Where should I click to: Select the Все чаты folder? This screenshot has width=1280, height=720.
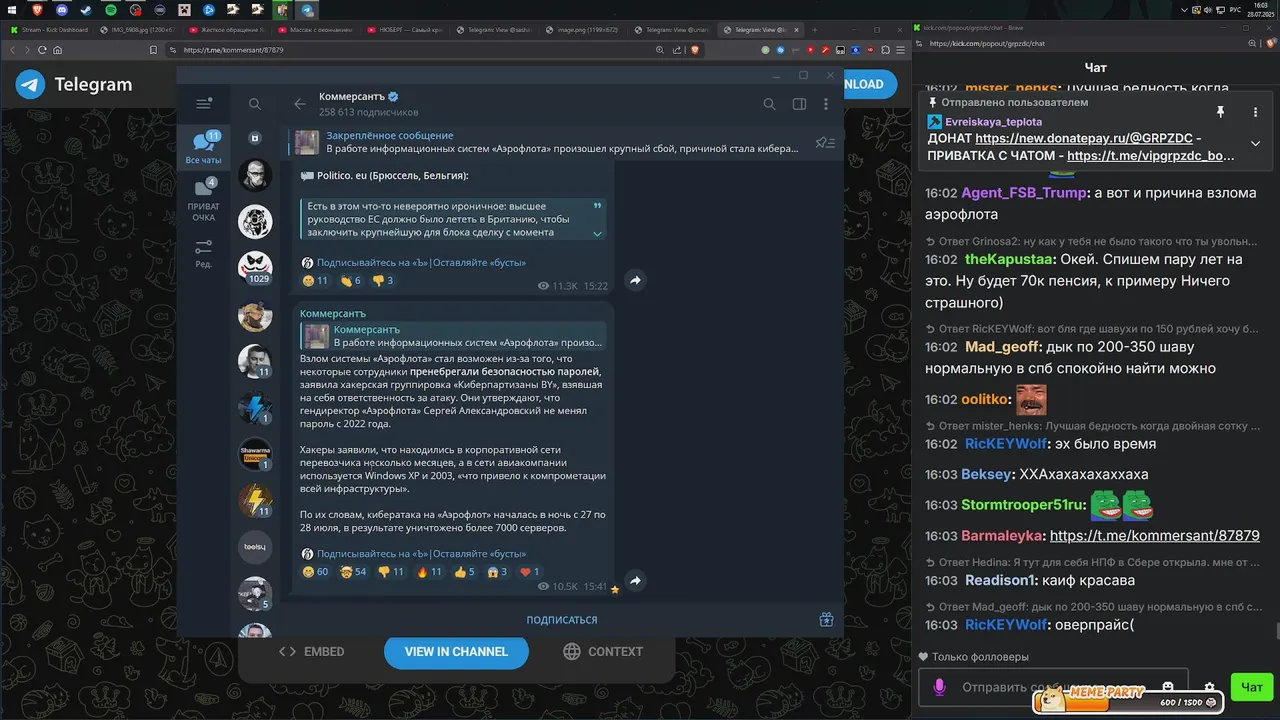[x=204, y=146]
